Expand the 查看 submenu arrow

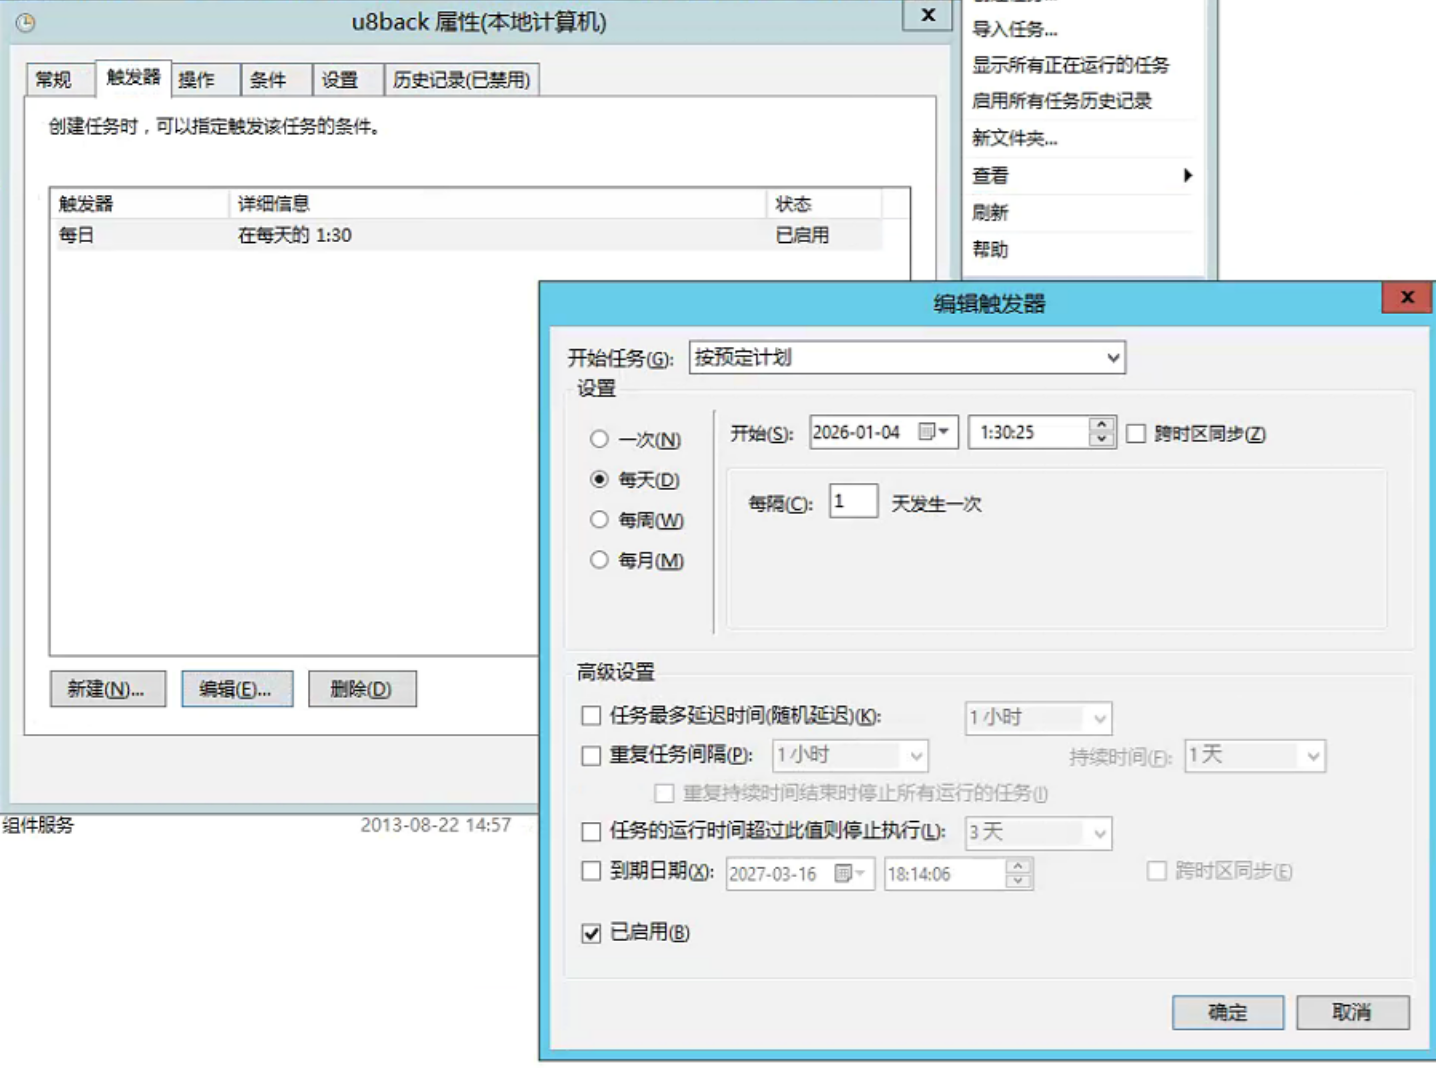coord(1187,175)
